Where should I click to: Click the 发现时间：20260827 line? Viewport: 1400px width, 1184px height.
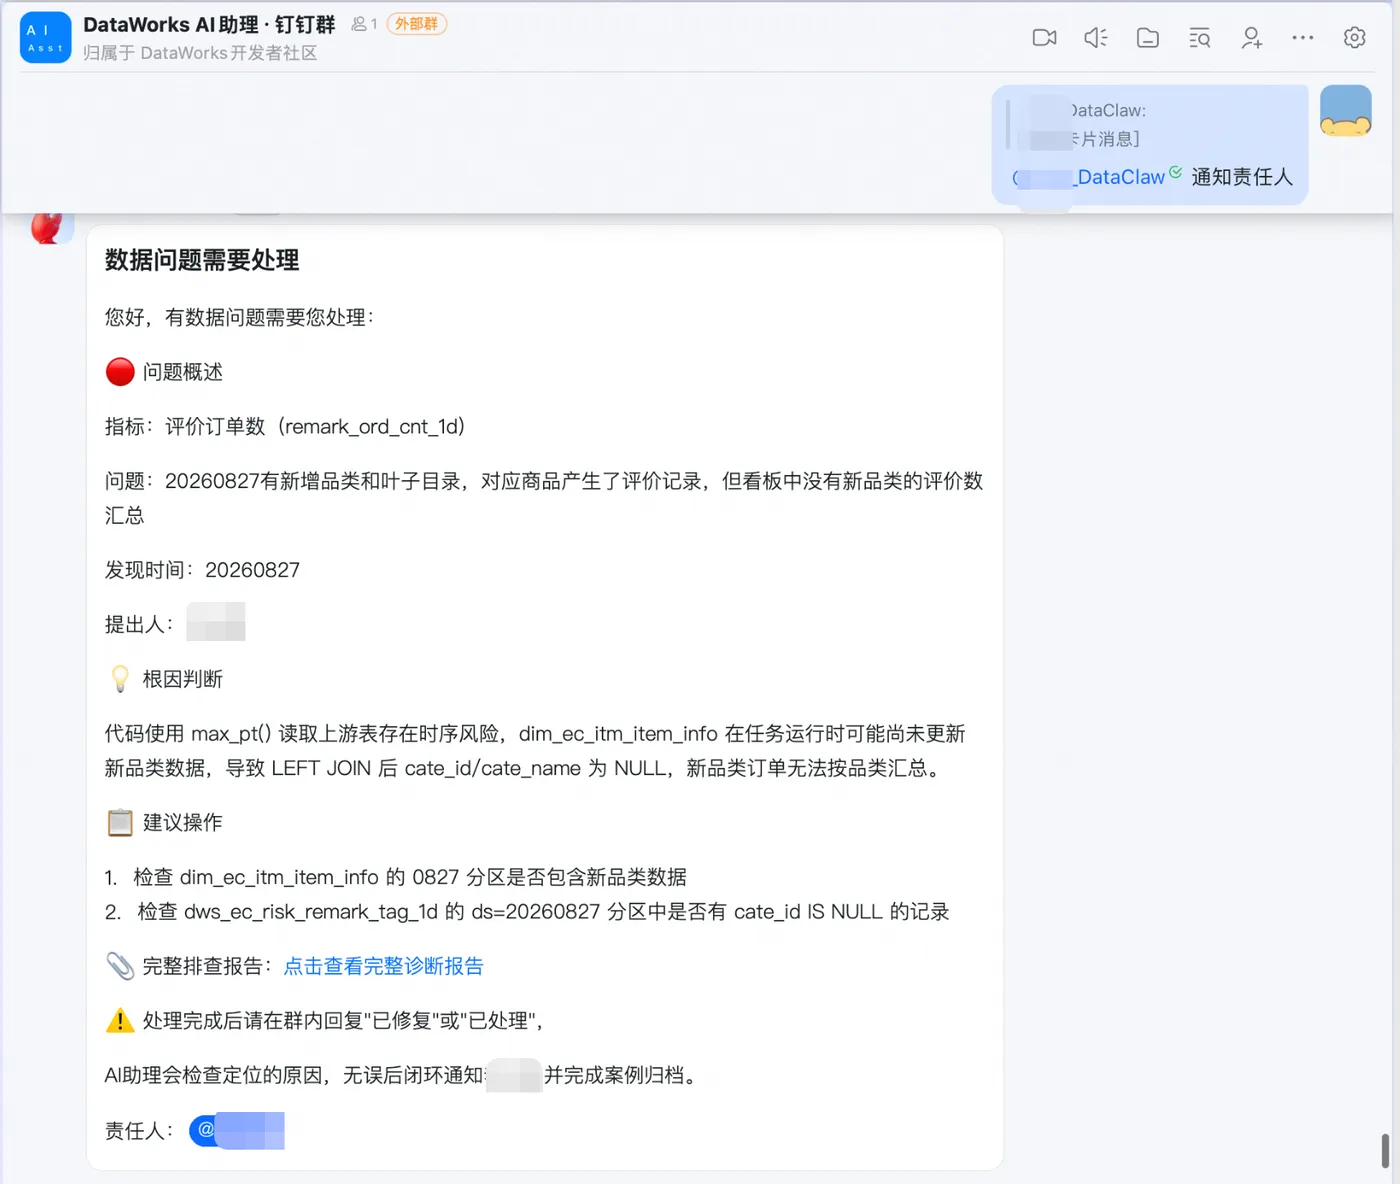[202, 570]
